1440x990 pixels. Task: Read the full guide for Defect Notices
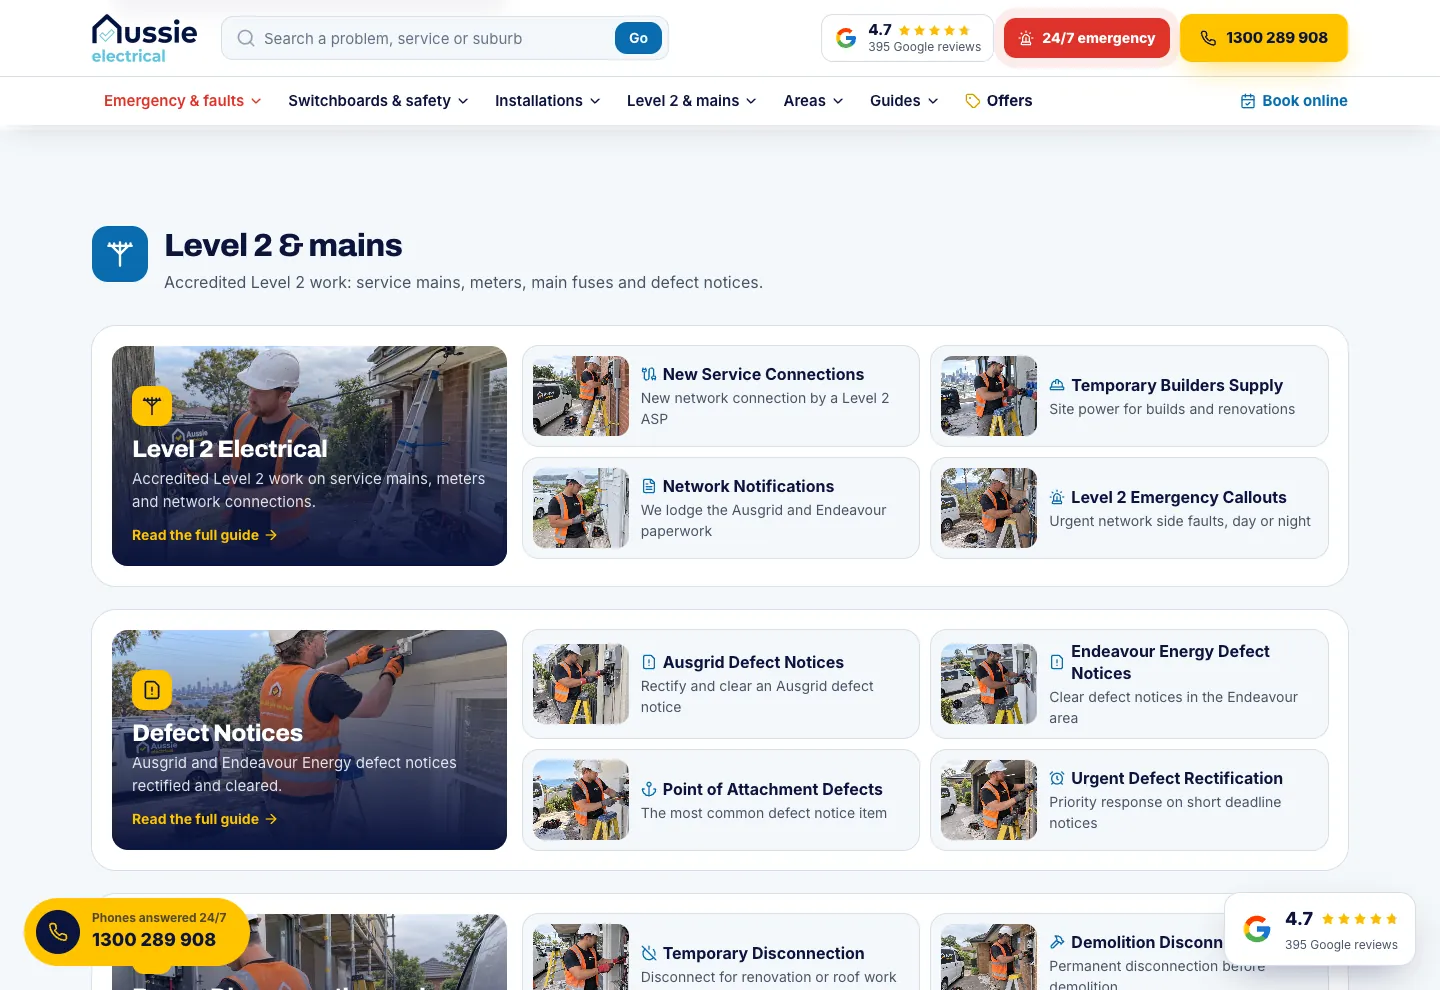[x=205, y=819]
